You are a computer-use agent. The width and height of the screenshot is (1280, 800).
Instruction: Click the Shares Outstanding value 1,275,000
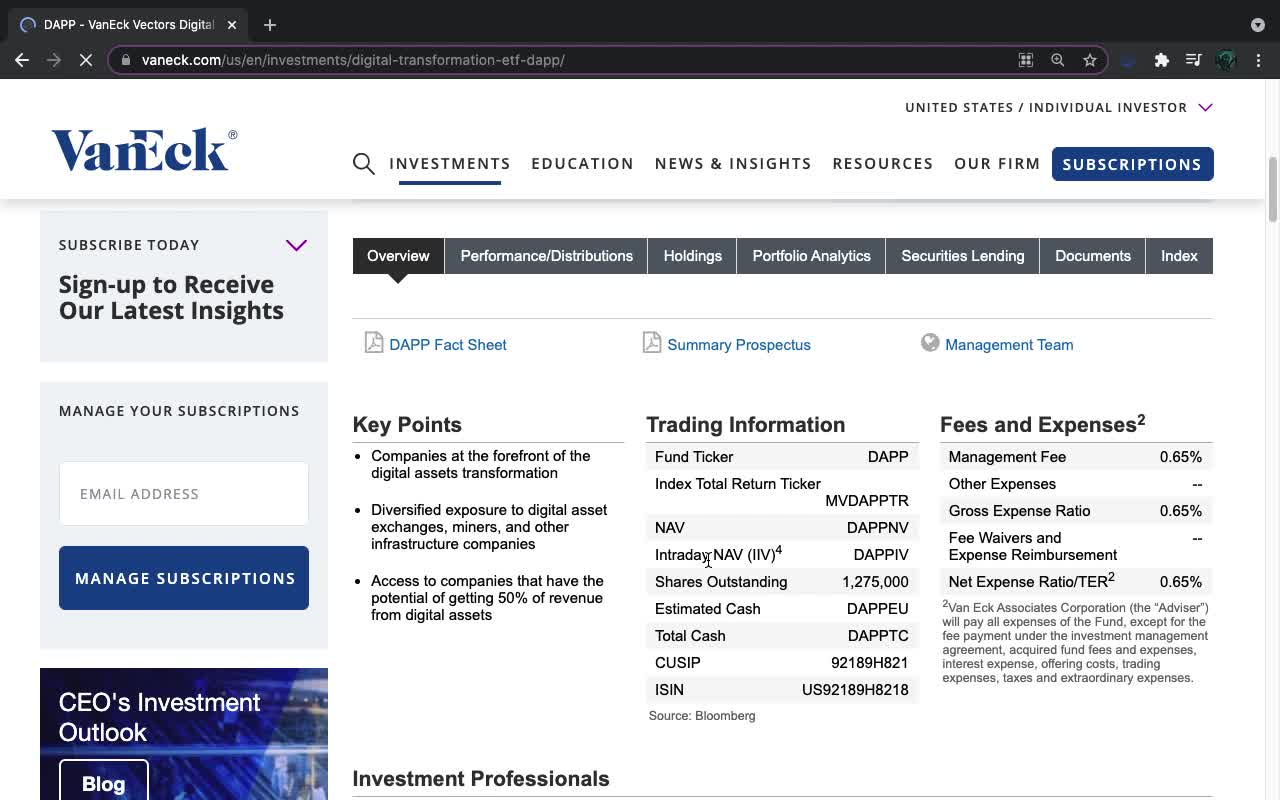click(875, 582)
